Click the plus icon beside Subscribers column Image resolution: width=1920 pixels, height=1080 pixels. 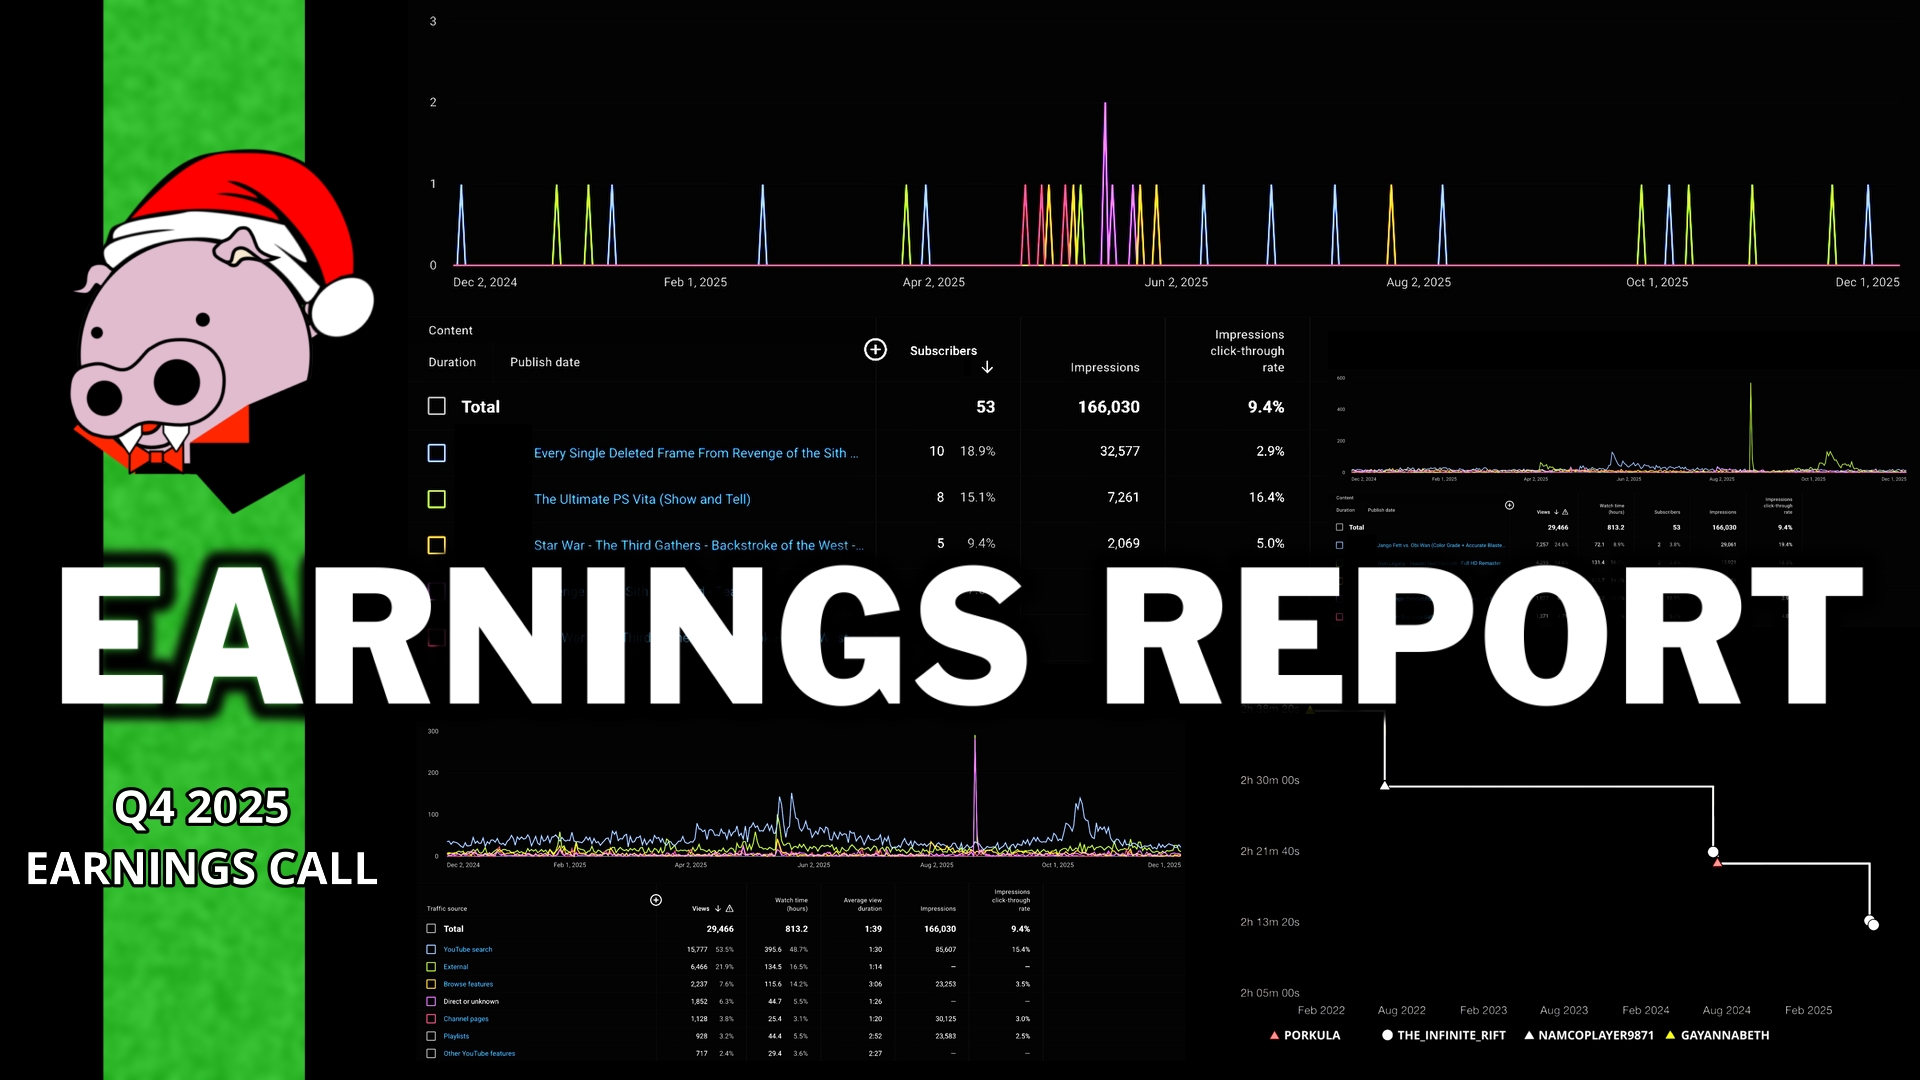875,349
